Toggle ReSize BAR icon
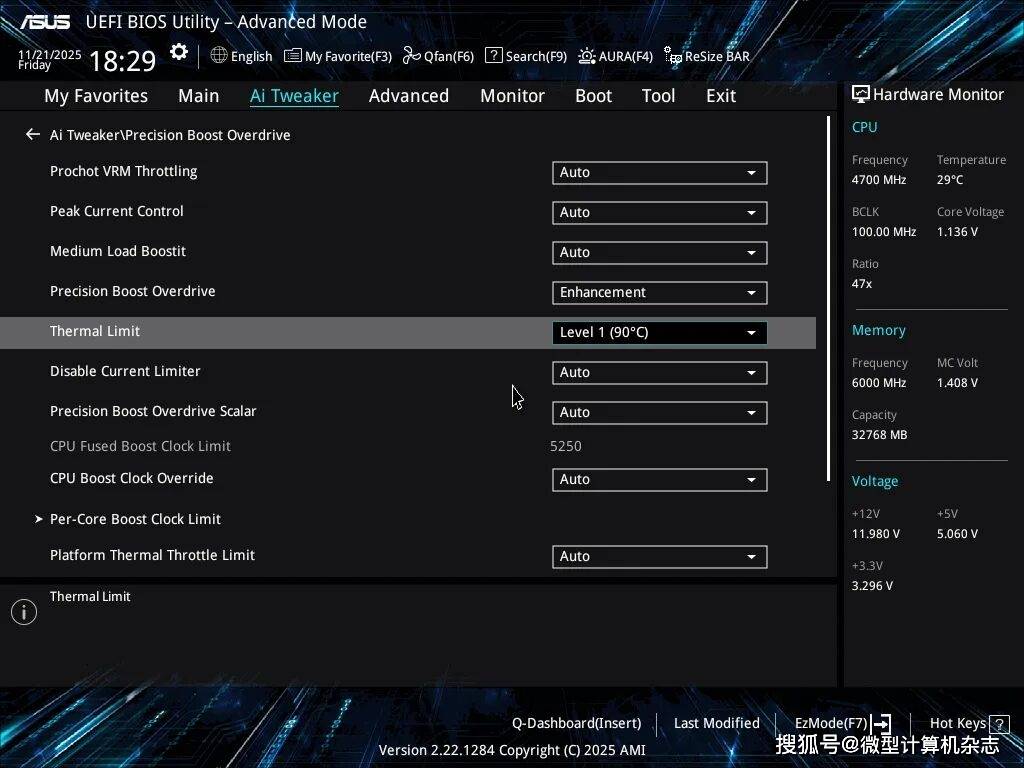 pos(673,57)
